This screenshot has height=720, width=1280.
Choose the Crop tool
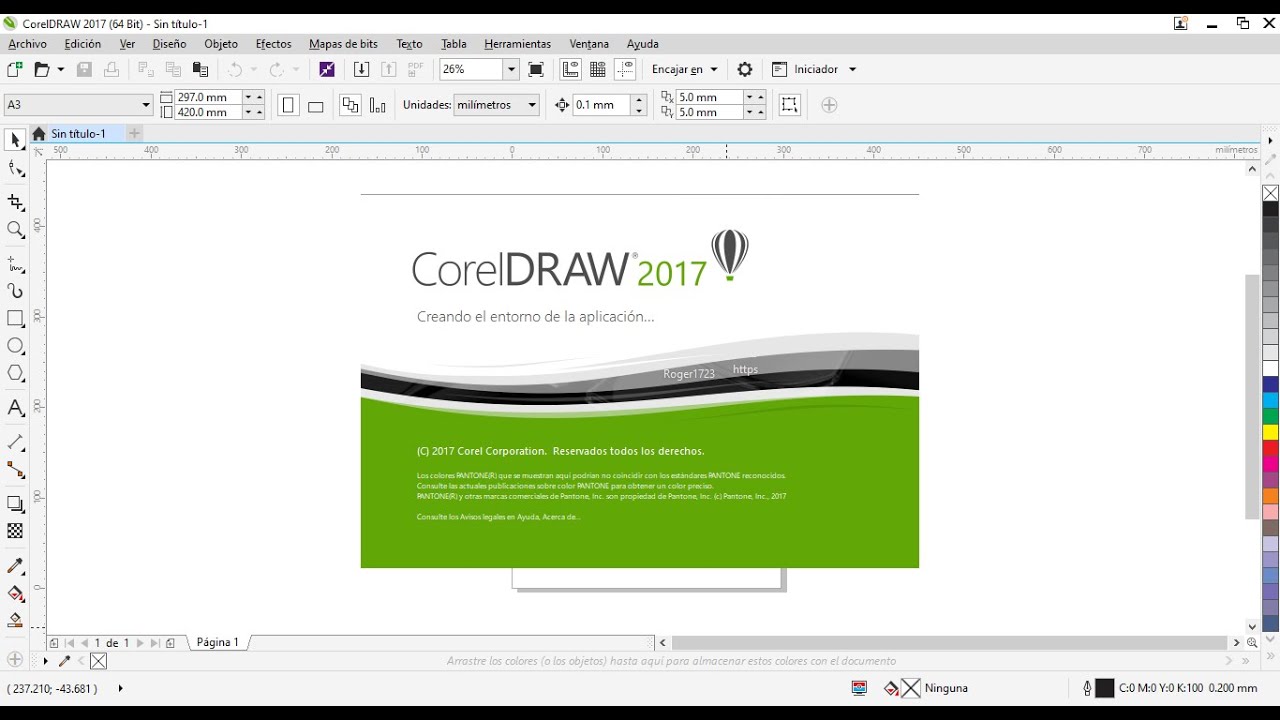15,202
